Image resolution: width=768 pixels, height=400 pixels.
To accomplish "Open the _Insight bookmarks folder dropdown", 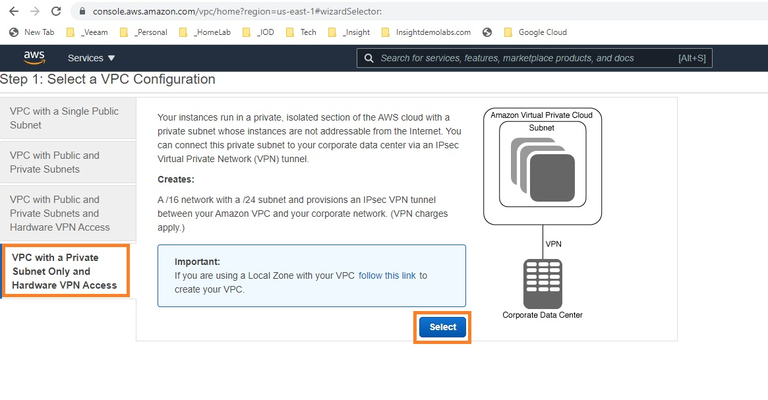I will pyautogui.click(x=349, y=32).
